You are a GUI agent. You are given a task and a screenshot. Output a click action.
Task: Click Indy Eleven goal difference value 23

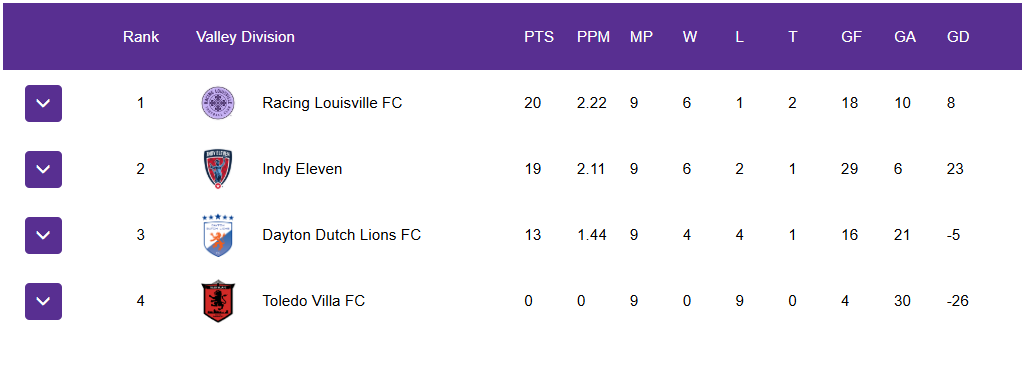coord(954,169)
